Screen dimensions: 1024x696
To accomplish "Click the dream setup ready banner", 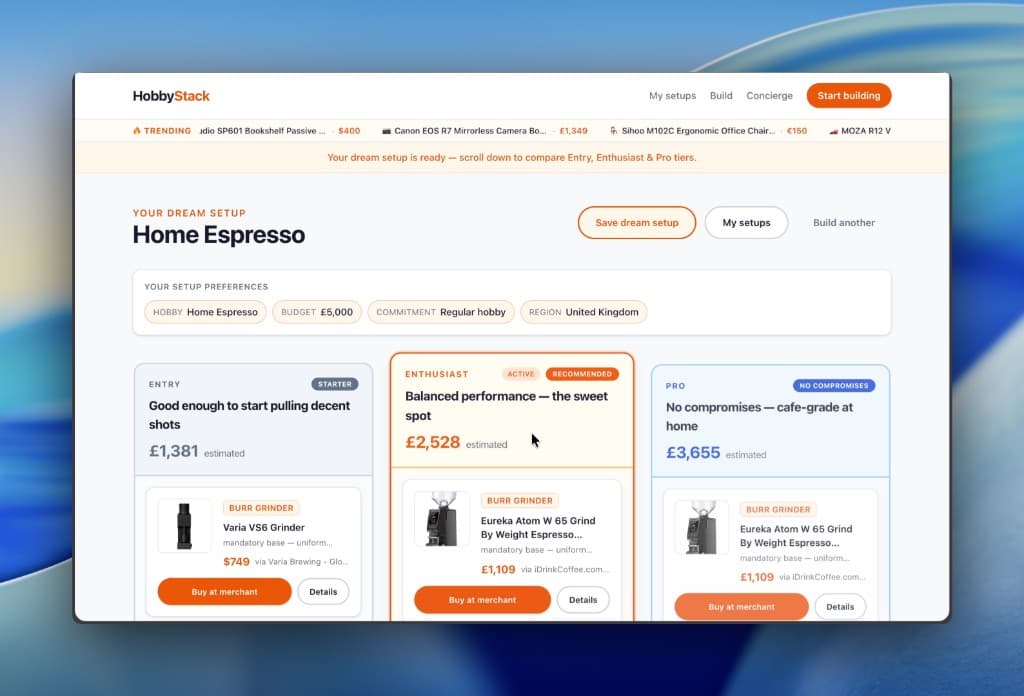I will tap(512, 157).
